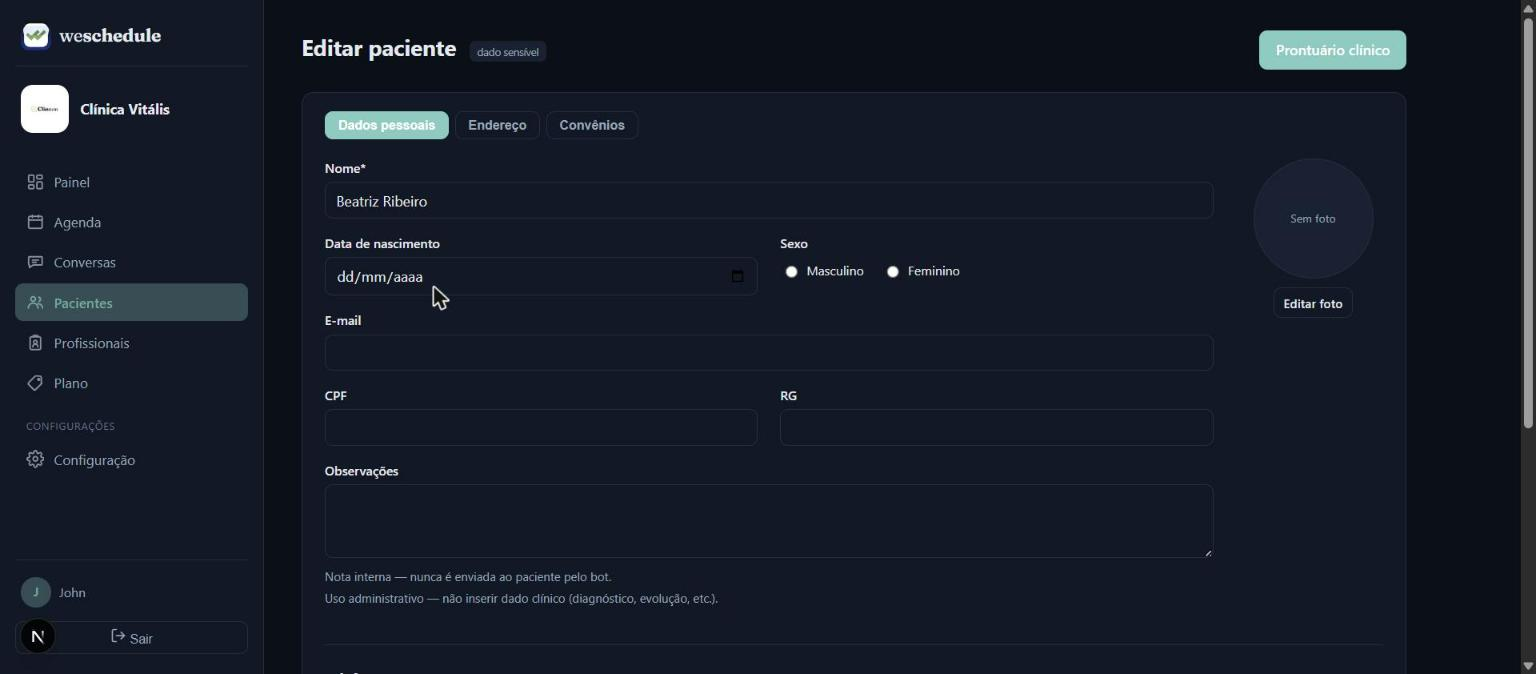This screenshot has height=674, width=1536.
Task: Open Agenda calendar icon in sidebar
Action: point(35,222)
